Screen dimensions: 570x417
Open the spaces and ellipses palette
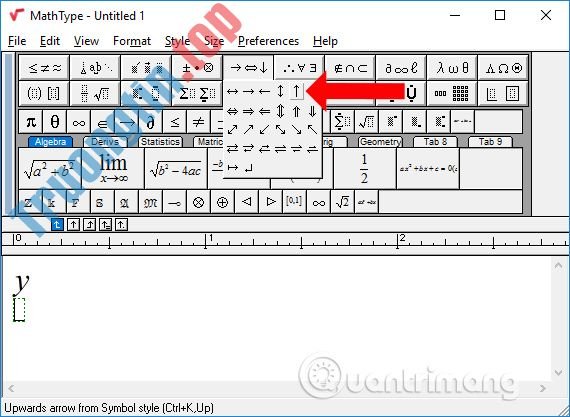(95, 68)
